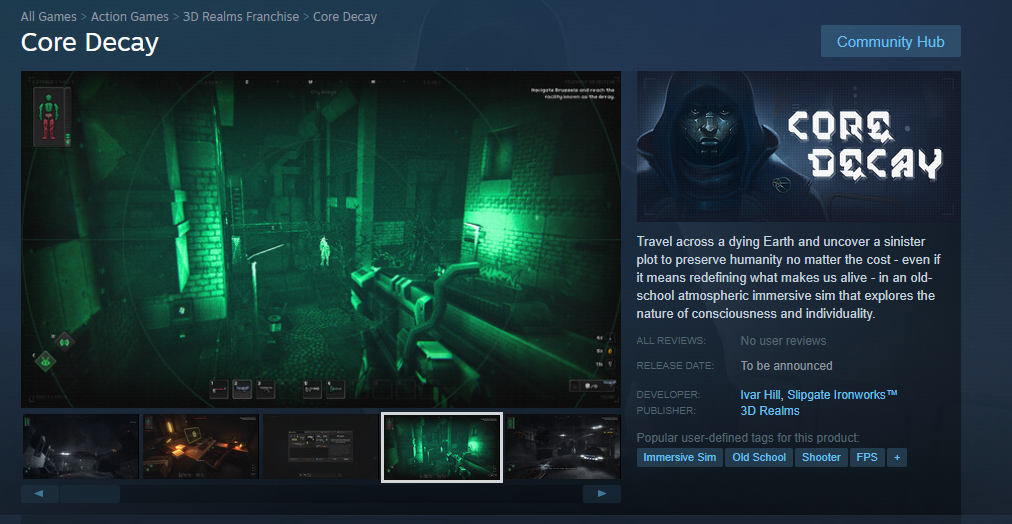Image resolution: width=1012 pixels, height=524 pixels.
Task: View developer Ivar Hill's page
Action: pyautogui.click(x=761, y=394)
